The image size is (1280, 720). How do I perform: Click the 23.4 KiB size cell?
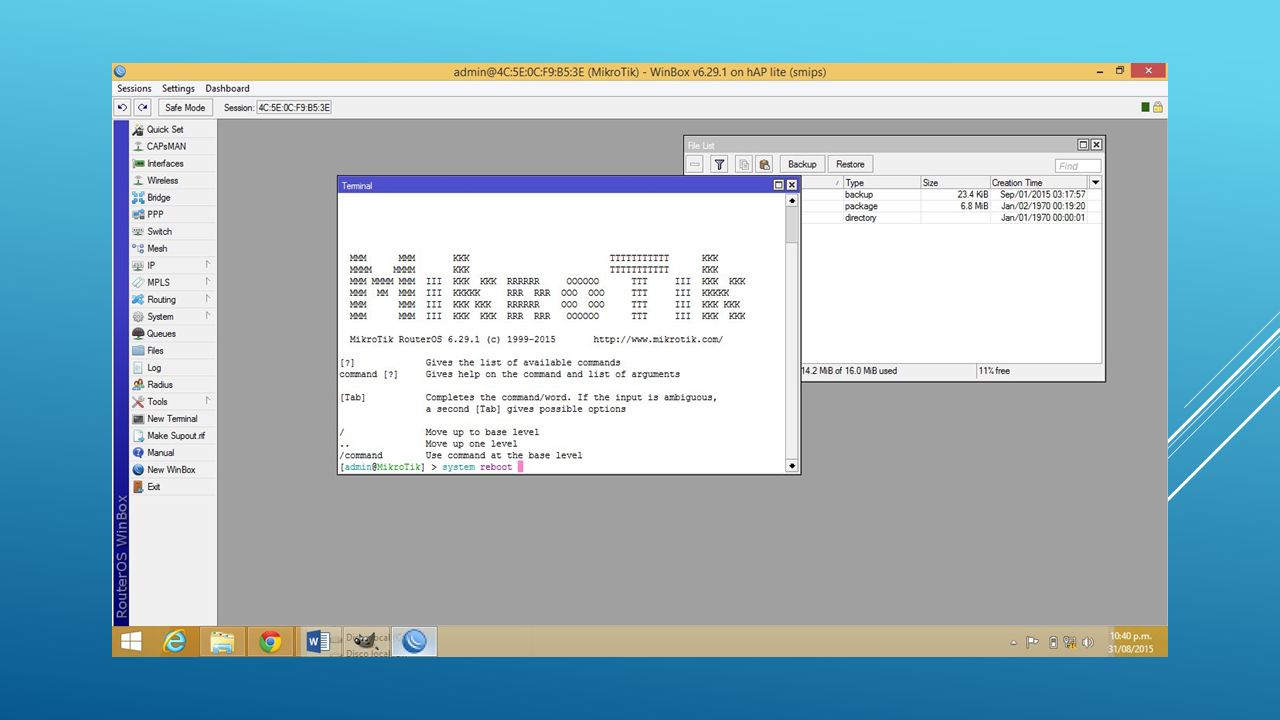coord(972,194)
